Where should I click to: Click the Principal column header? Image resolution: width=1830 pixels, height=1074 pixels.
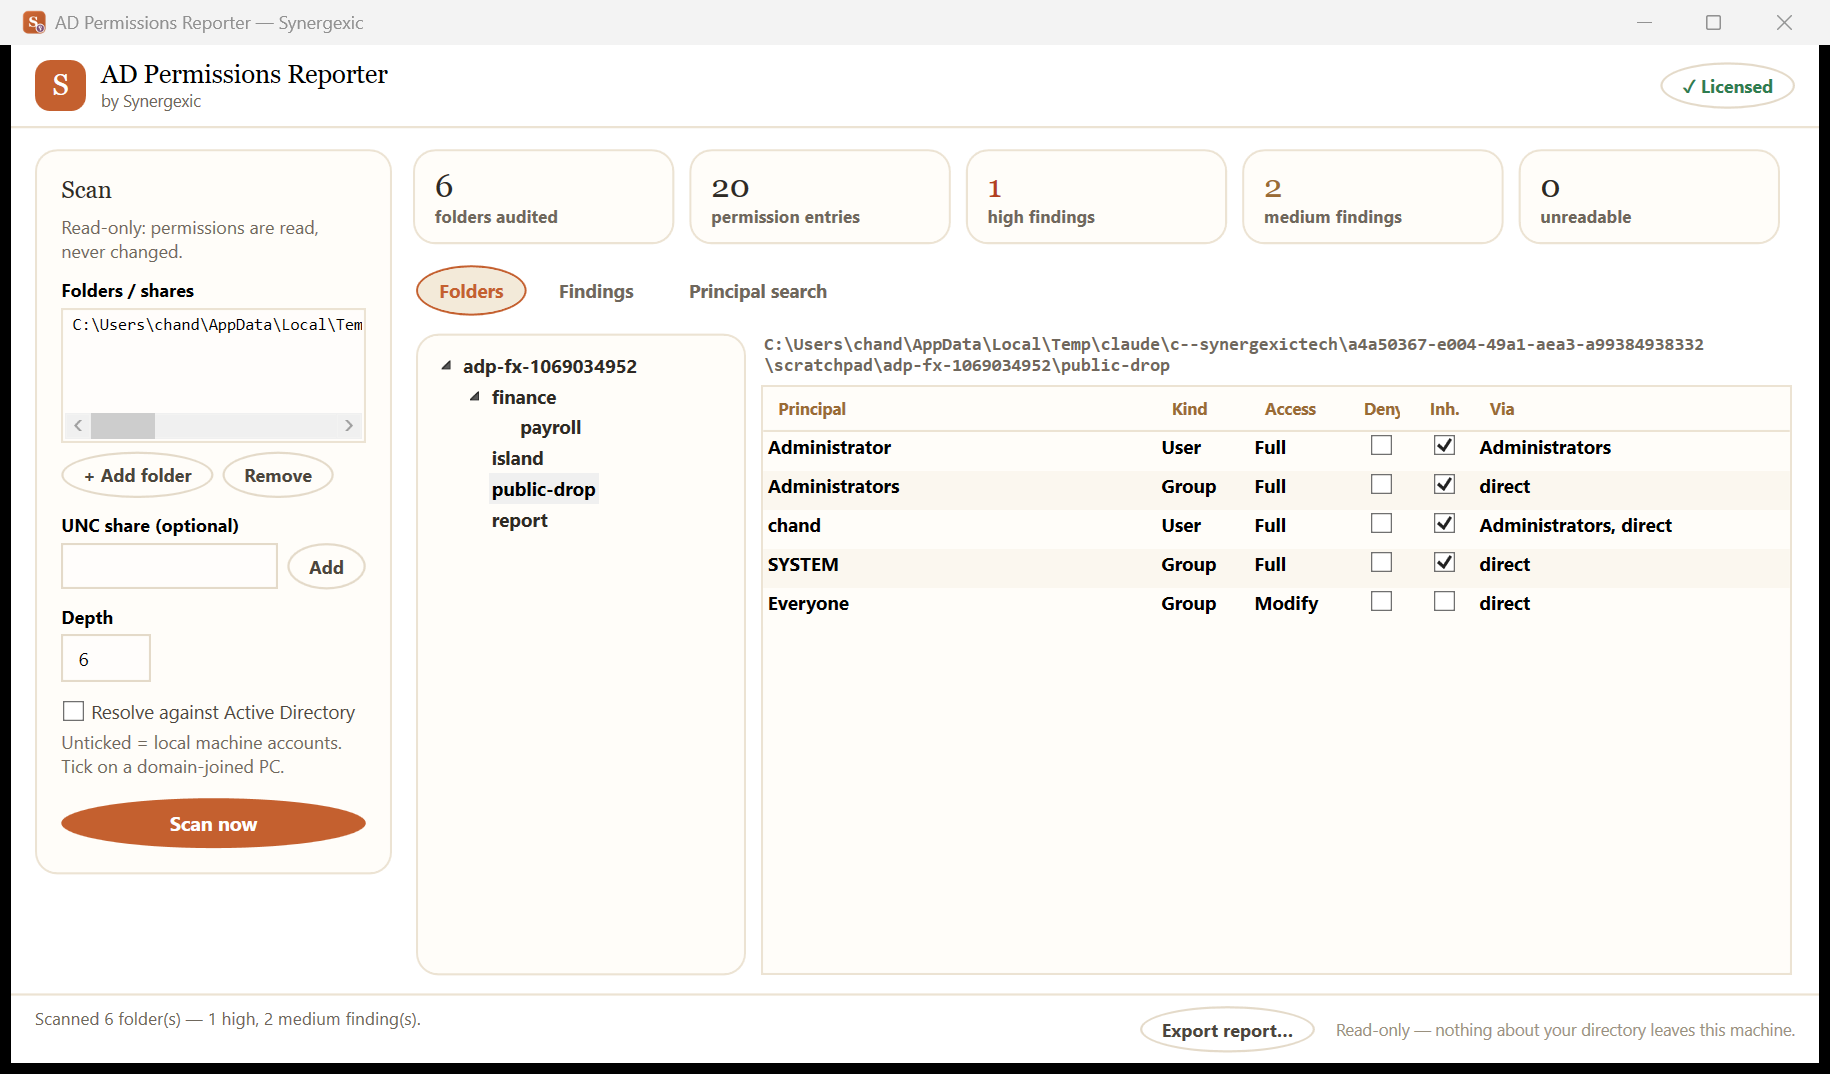tap(811, 409)
